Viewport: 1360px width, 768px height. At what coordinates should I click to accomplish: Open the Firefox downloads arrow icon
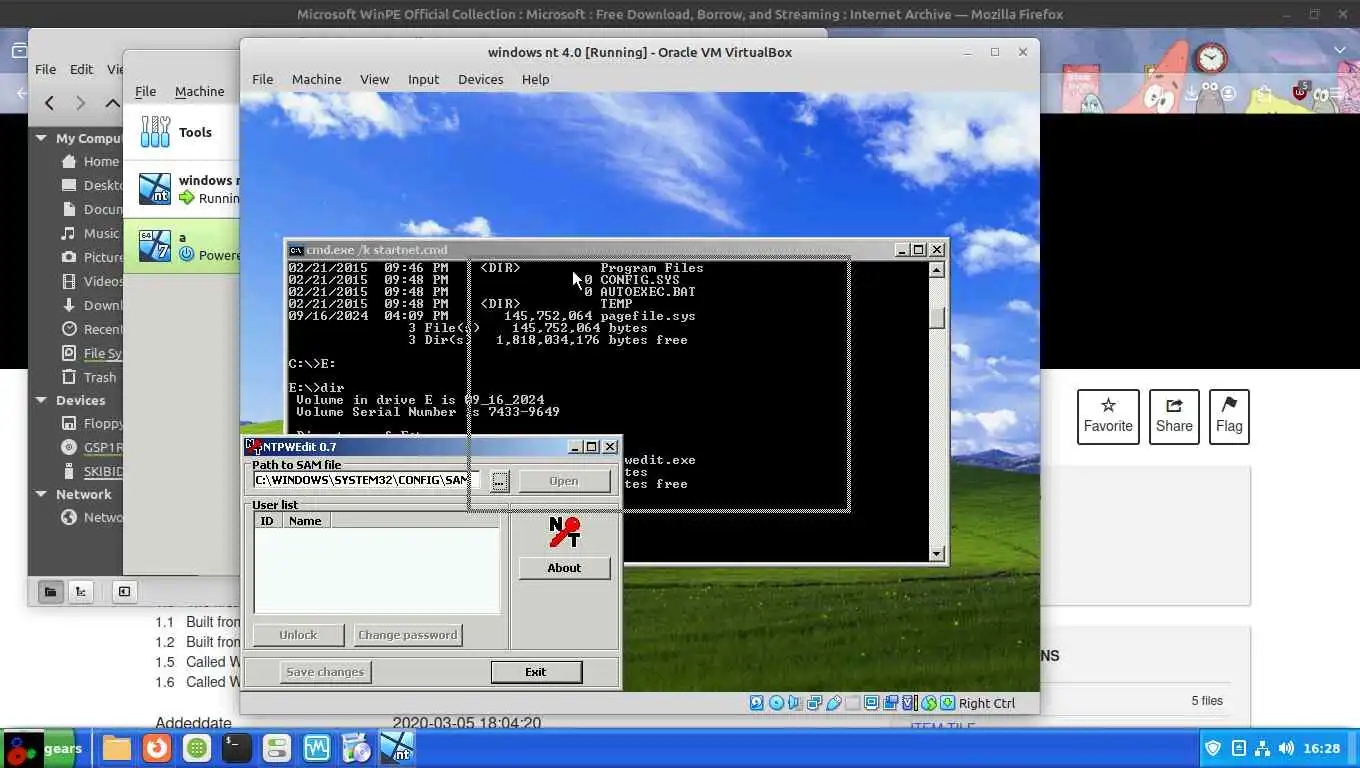point(1192,93)
